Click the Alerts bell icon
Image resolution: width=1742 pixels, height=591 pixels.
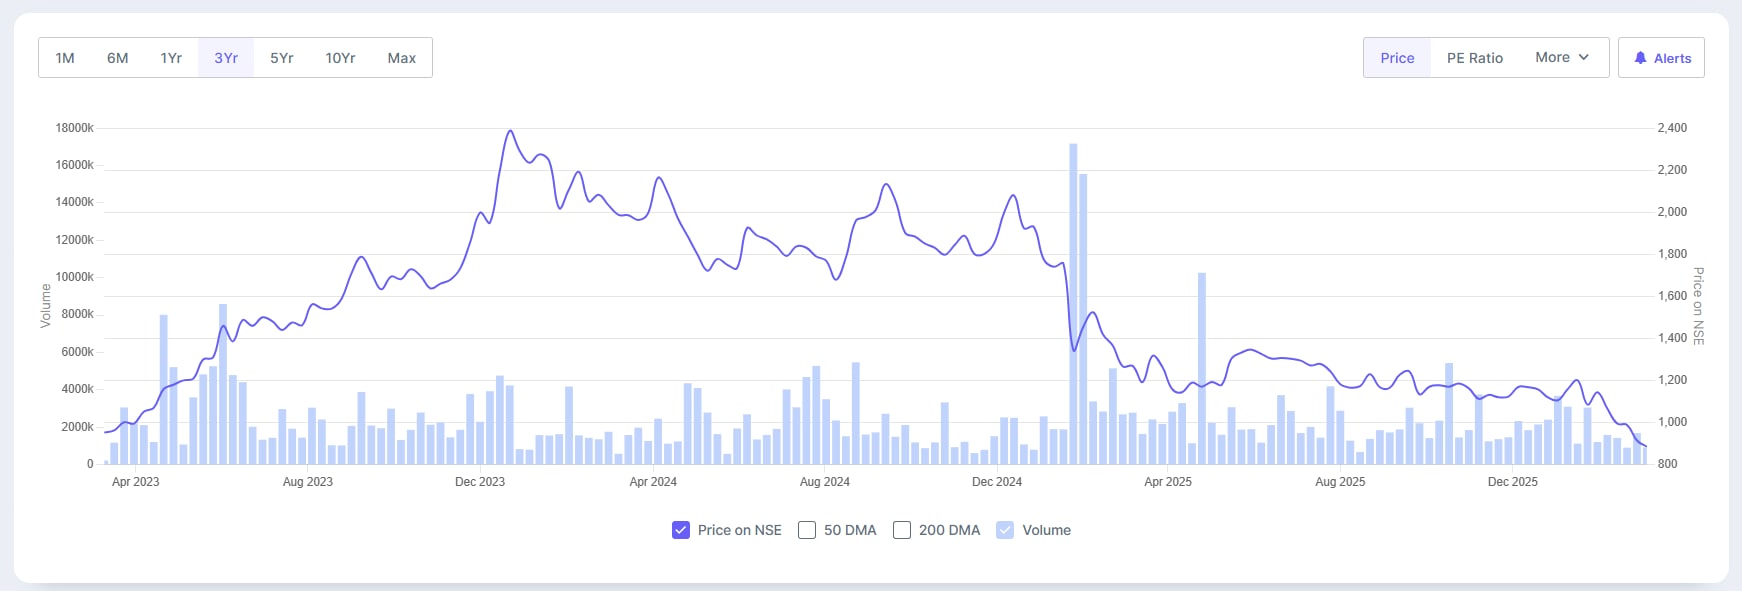click(1640, 58)
